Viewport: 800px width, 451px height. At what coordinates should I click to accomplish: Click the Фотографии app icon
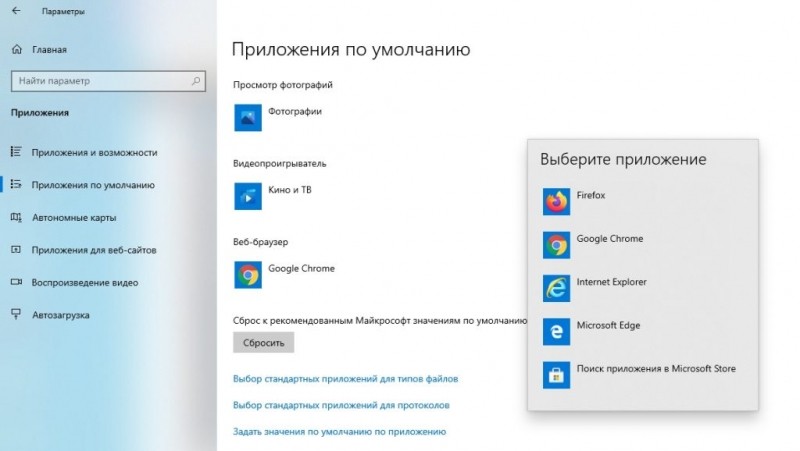coord(248,118)
